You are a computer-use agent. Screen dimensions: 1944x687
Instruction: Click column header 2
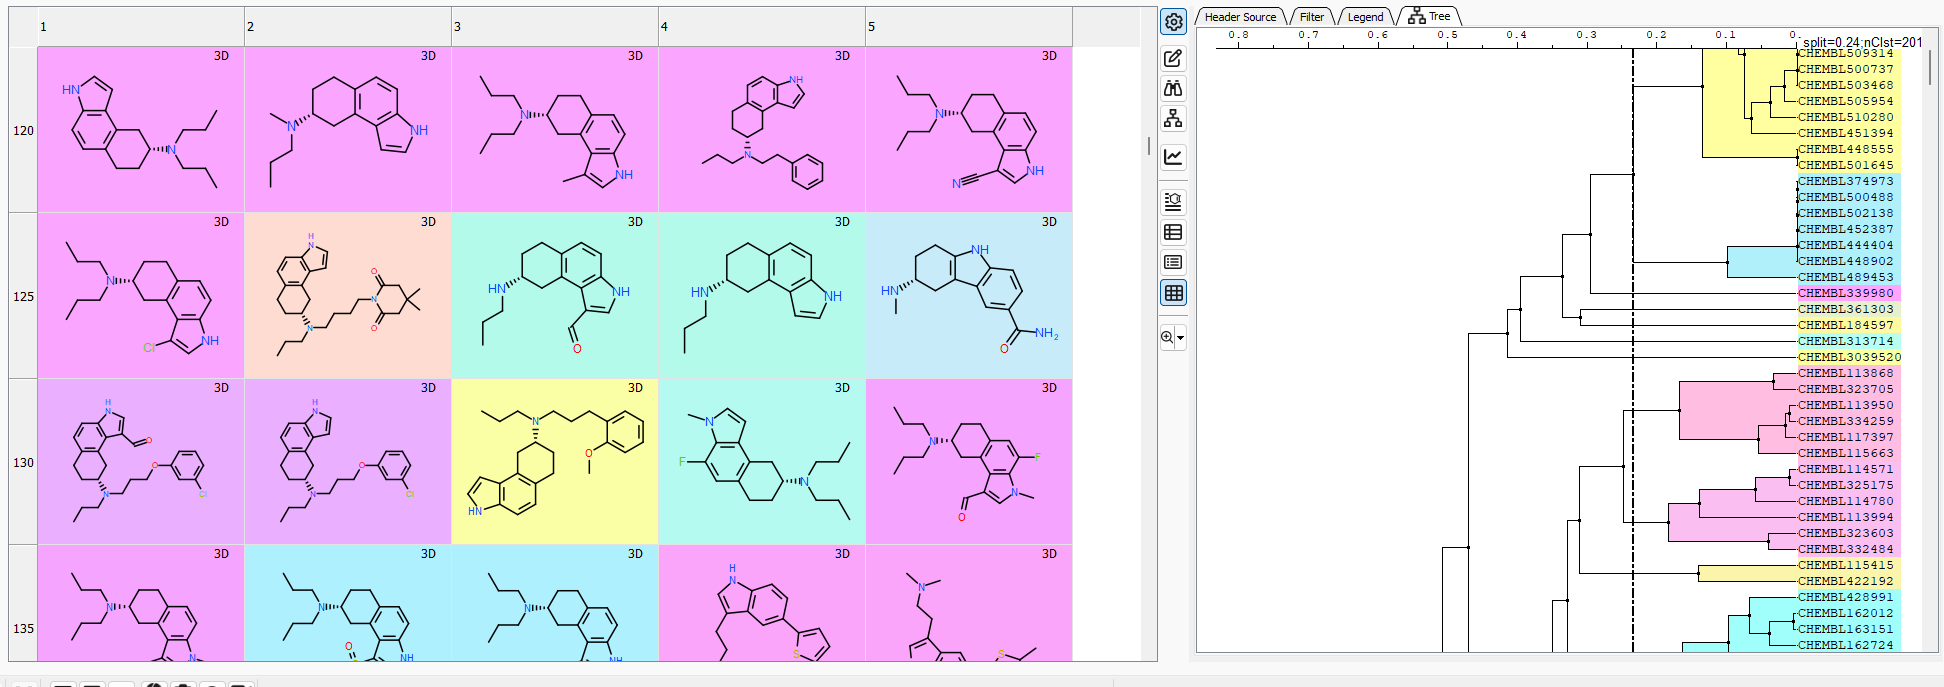tap(348, 27)
